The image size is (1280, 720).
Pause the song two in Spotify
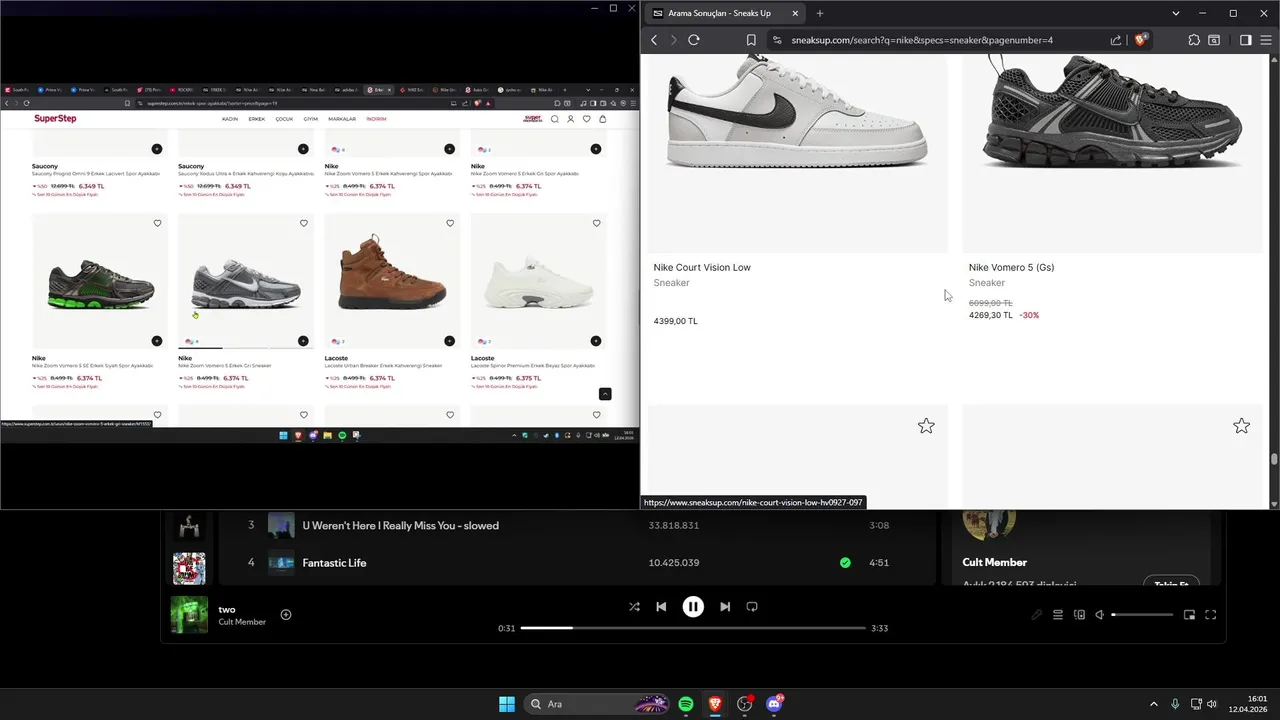693,607
